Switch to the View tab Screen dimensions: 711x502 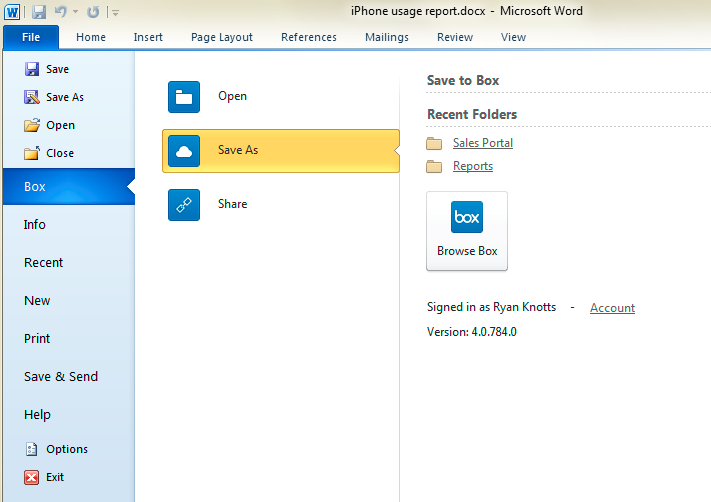[513, 37]
